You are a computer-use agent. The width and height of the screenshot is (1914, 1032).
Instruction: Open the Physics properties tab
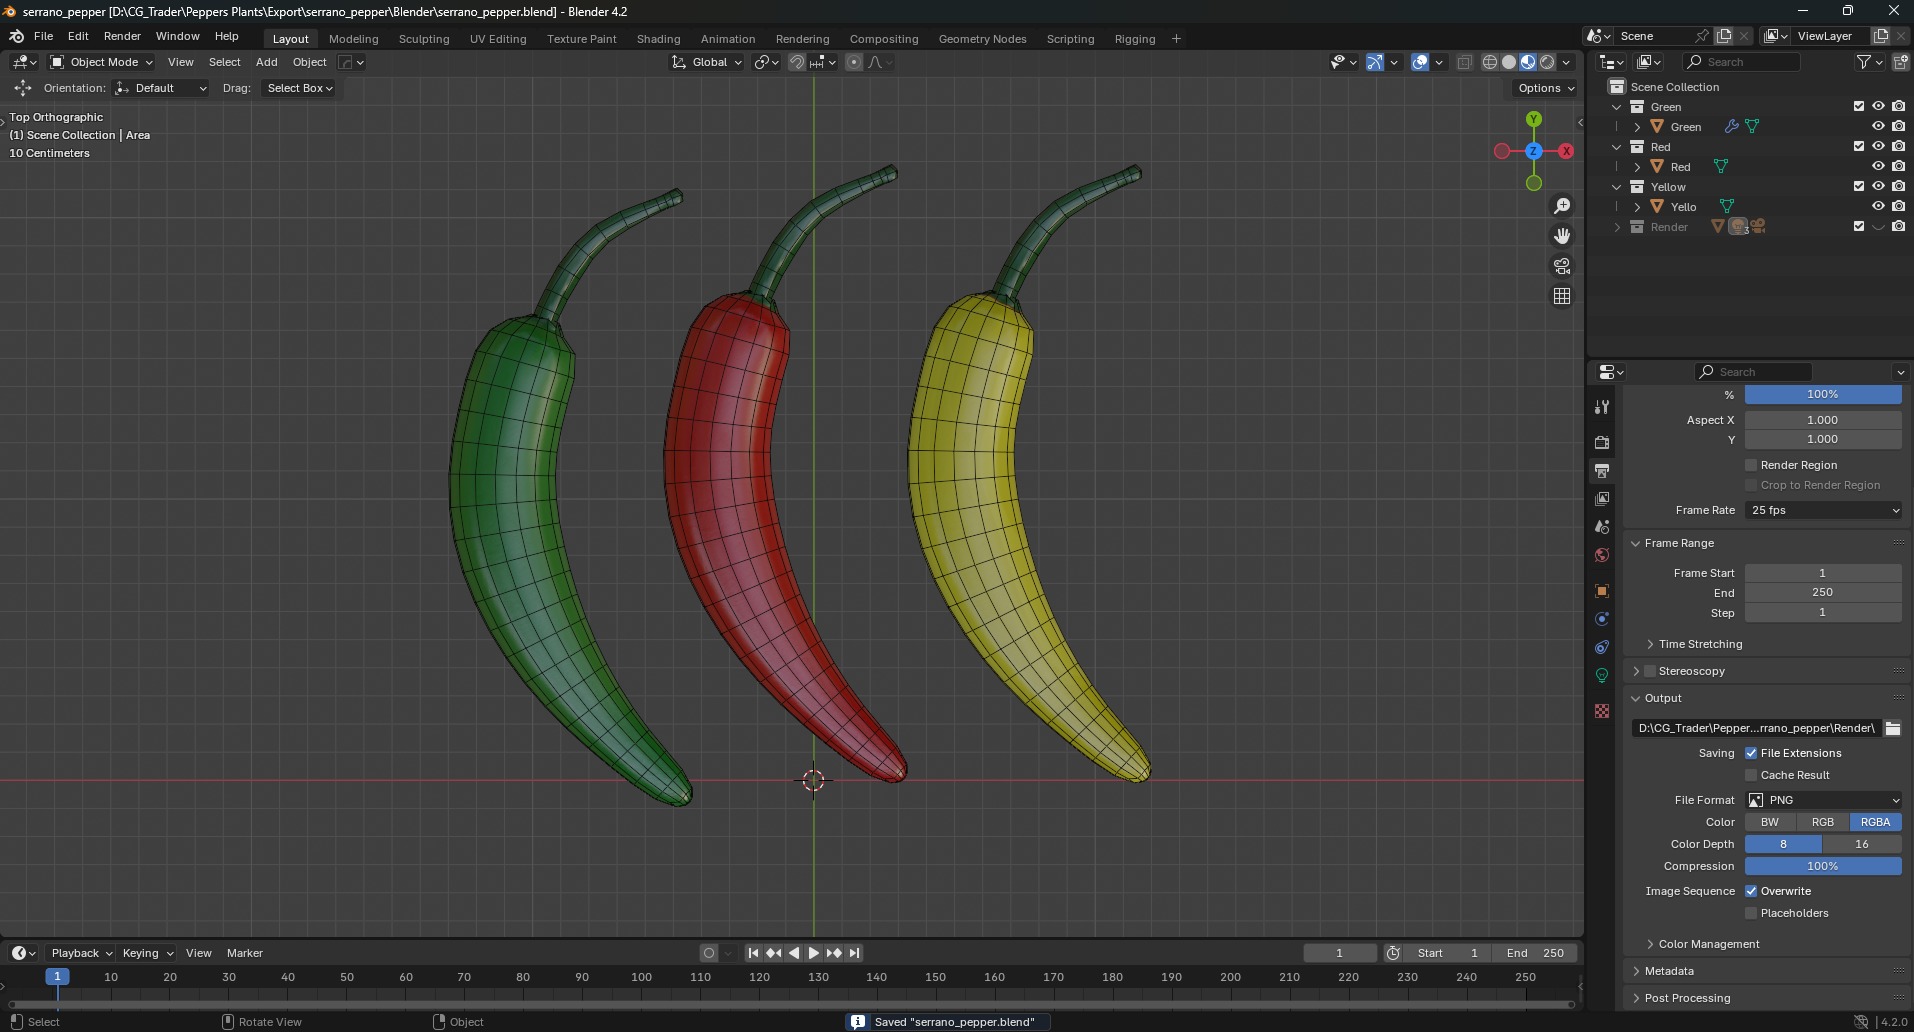tap(1602, 619)
